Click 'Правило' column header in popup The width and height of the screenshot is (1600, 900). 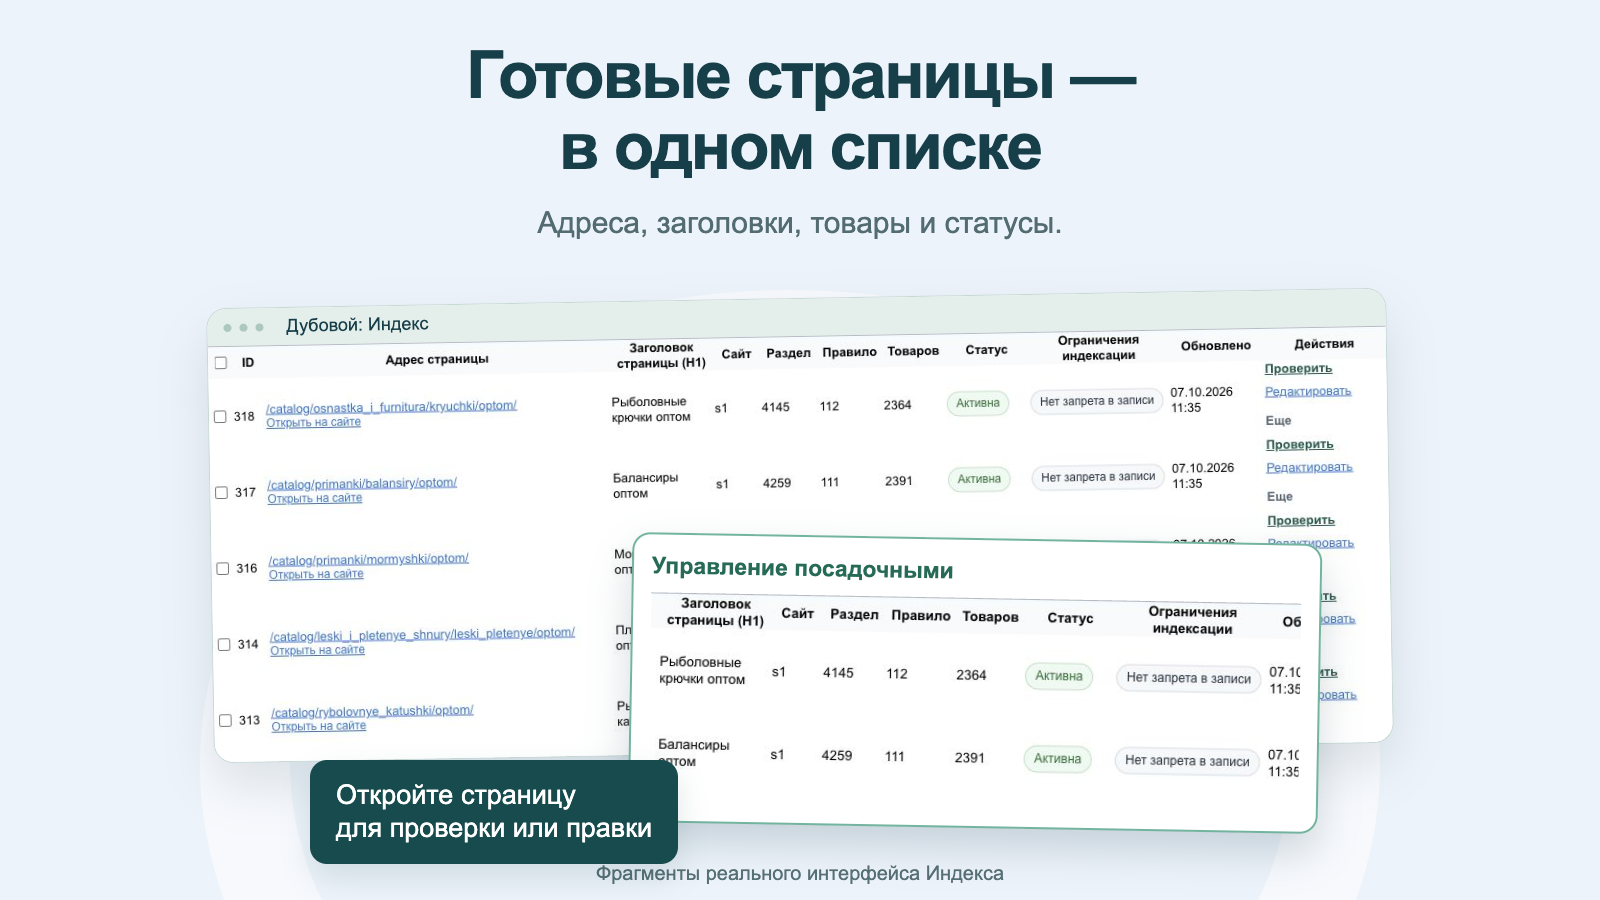[x=921, y=616]
